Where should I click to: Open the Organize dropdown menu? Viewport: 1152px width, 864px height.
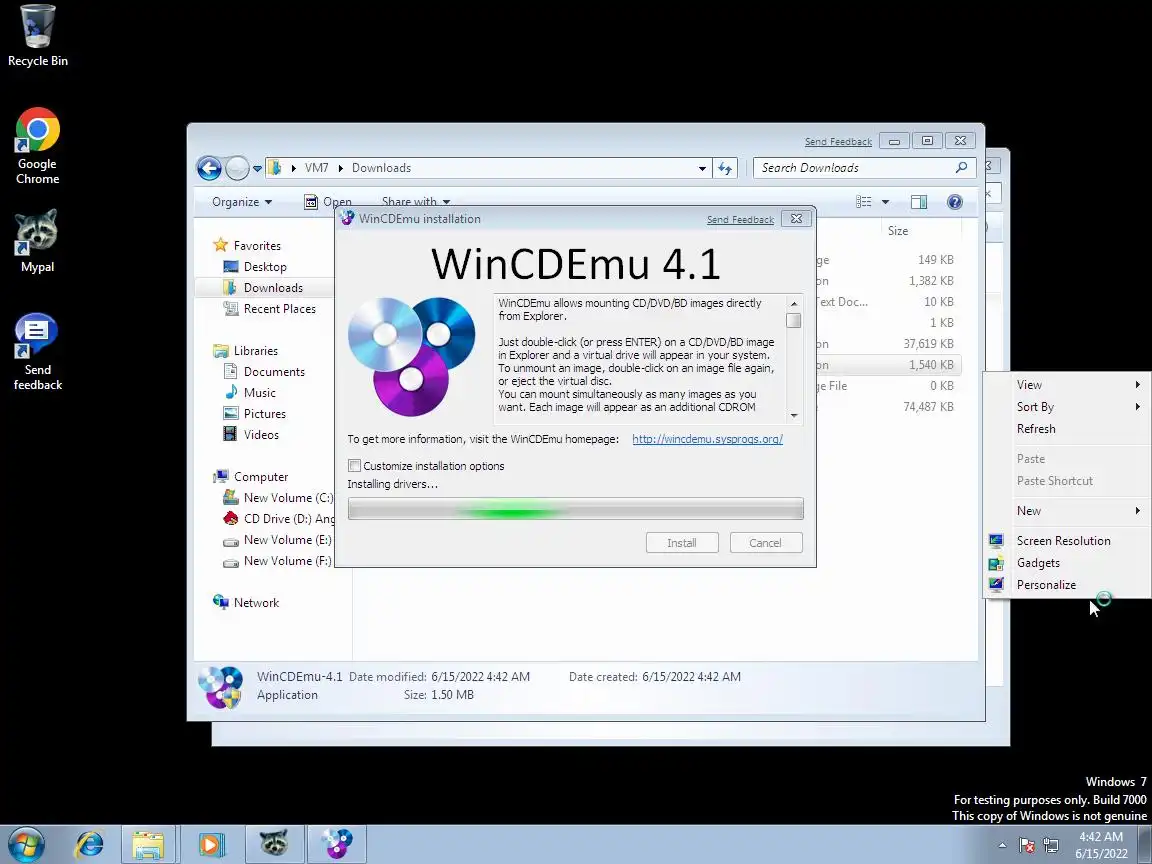242,202
